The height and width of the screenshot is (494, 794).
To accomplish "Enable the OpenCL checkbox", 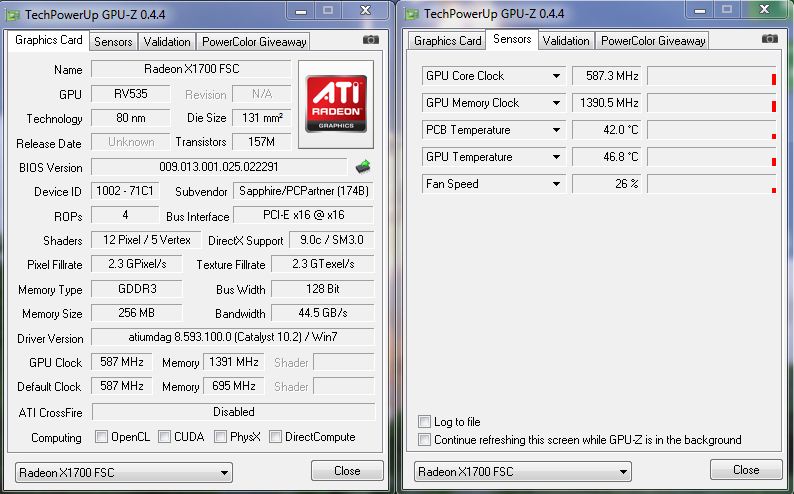I will pos(101,437).
